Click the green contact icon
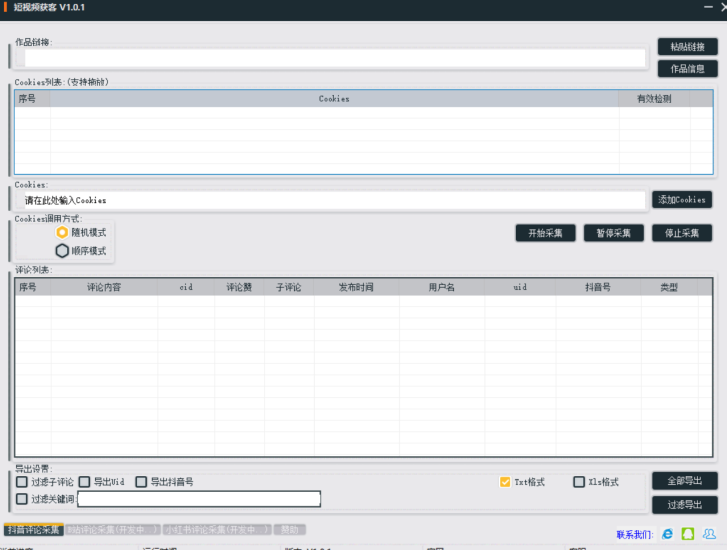Screen dimensions: 727x550 tap(688, 534)
